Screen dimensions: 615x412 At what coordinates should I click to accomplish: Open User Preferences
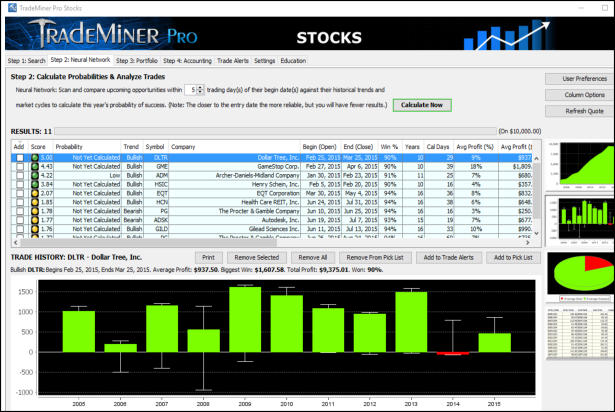[580, 79]
